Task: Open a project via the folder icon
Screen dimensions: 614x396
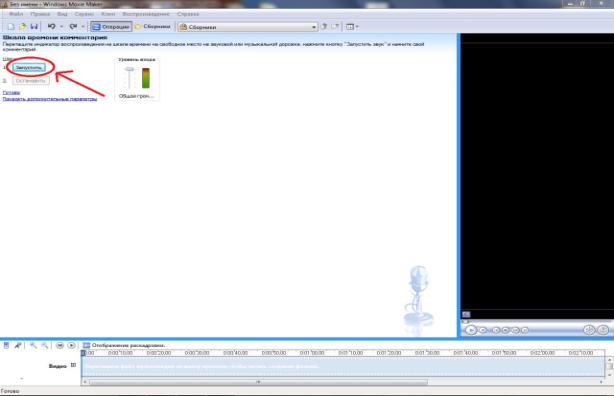Action: pos(22,27)
